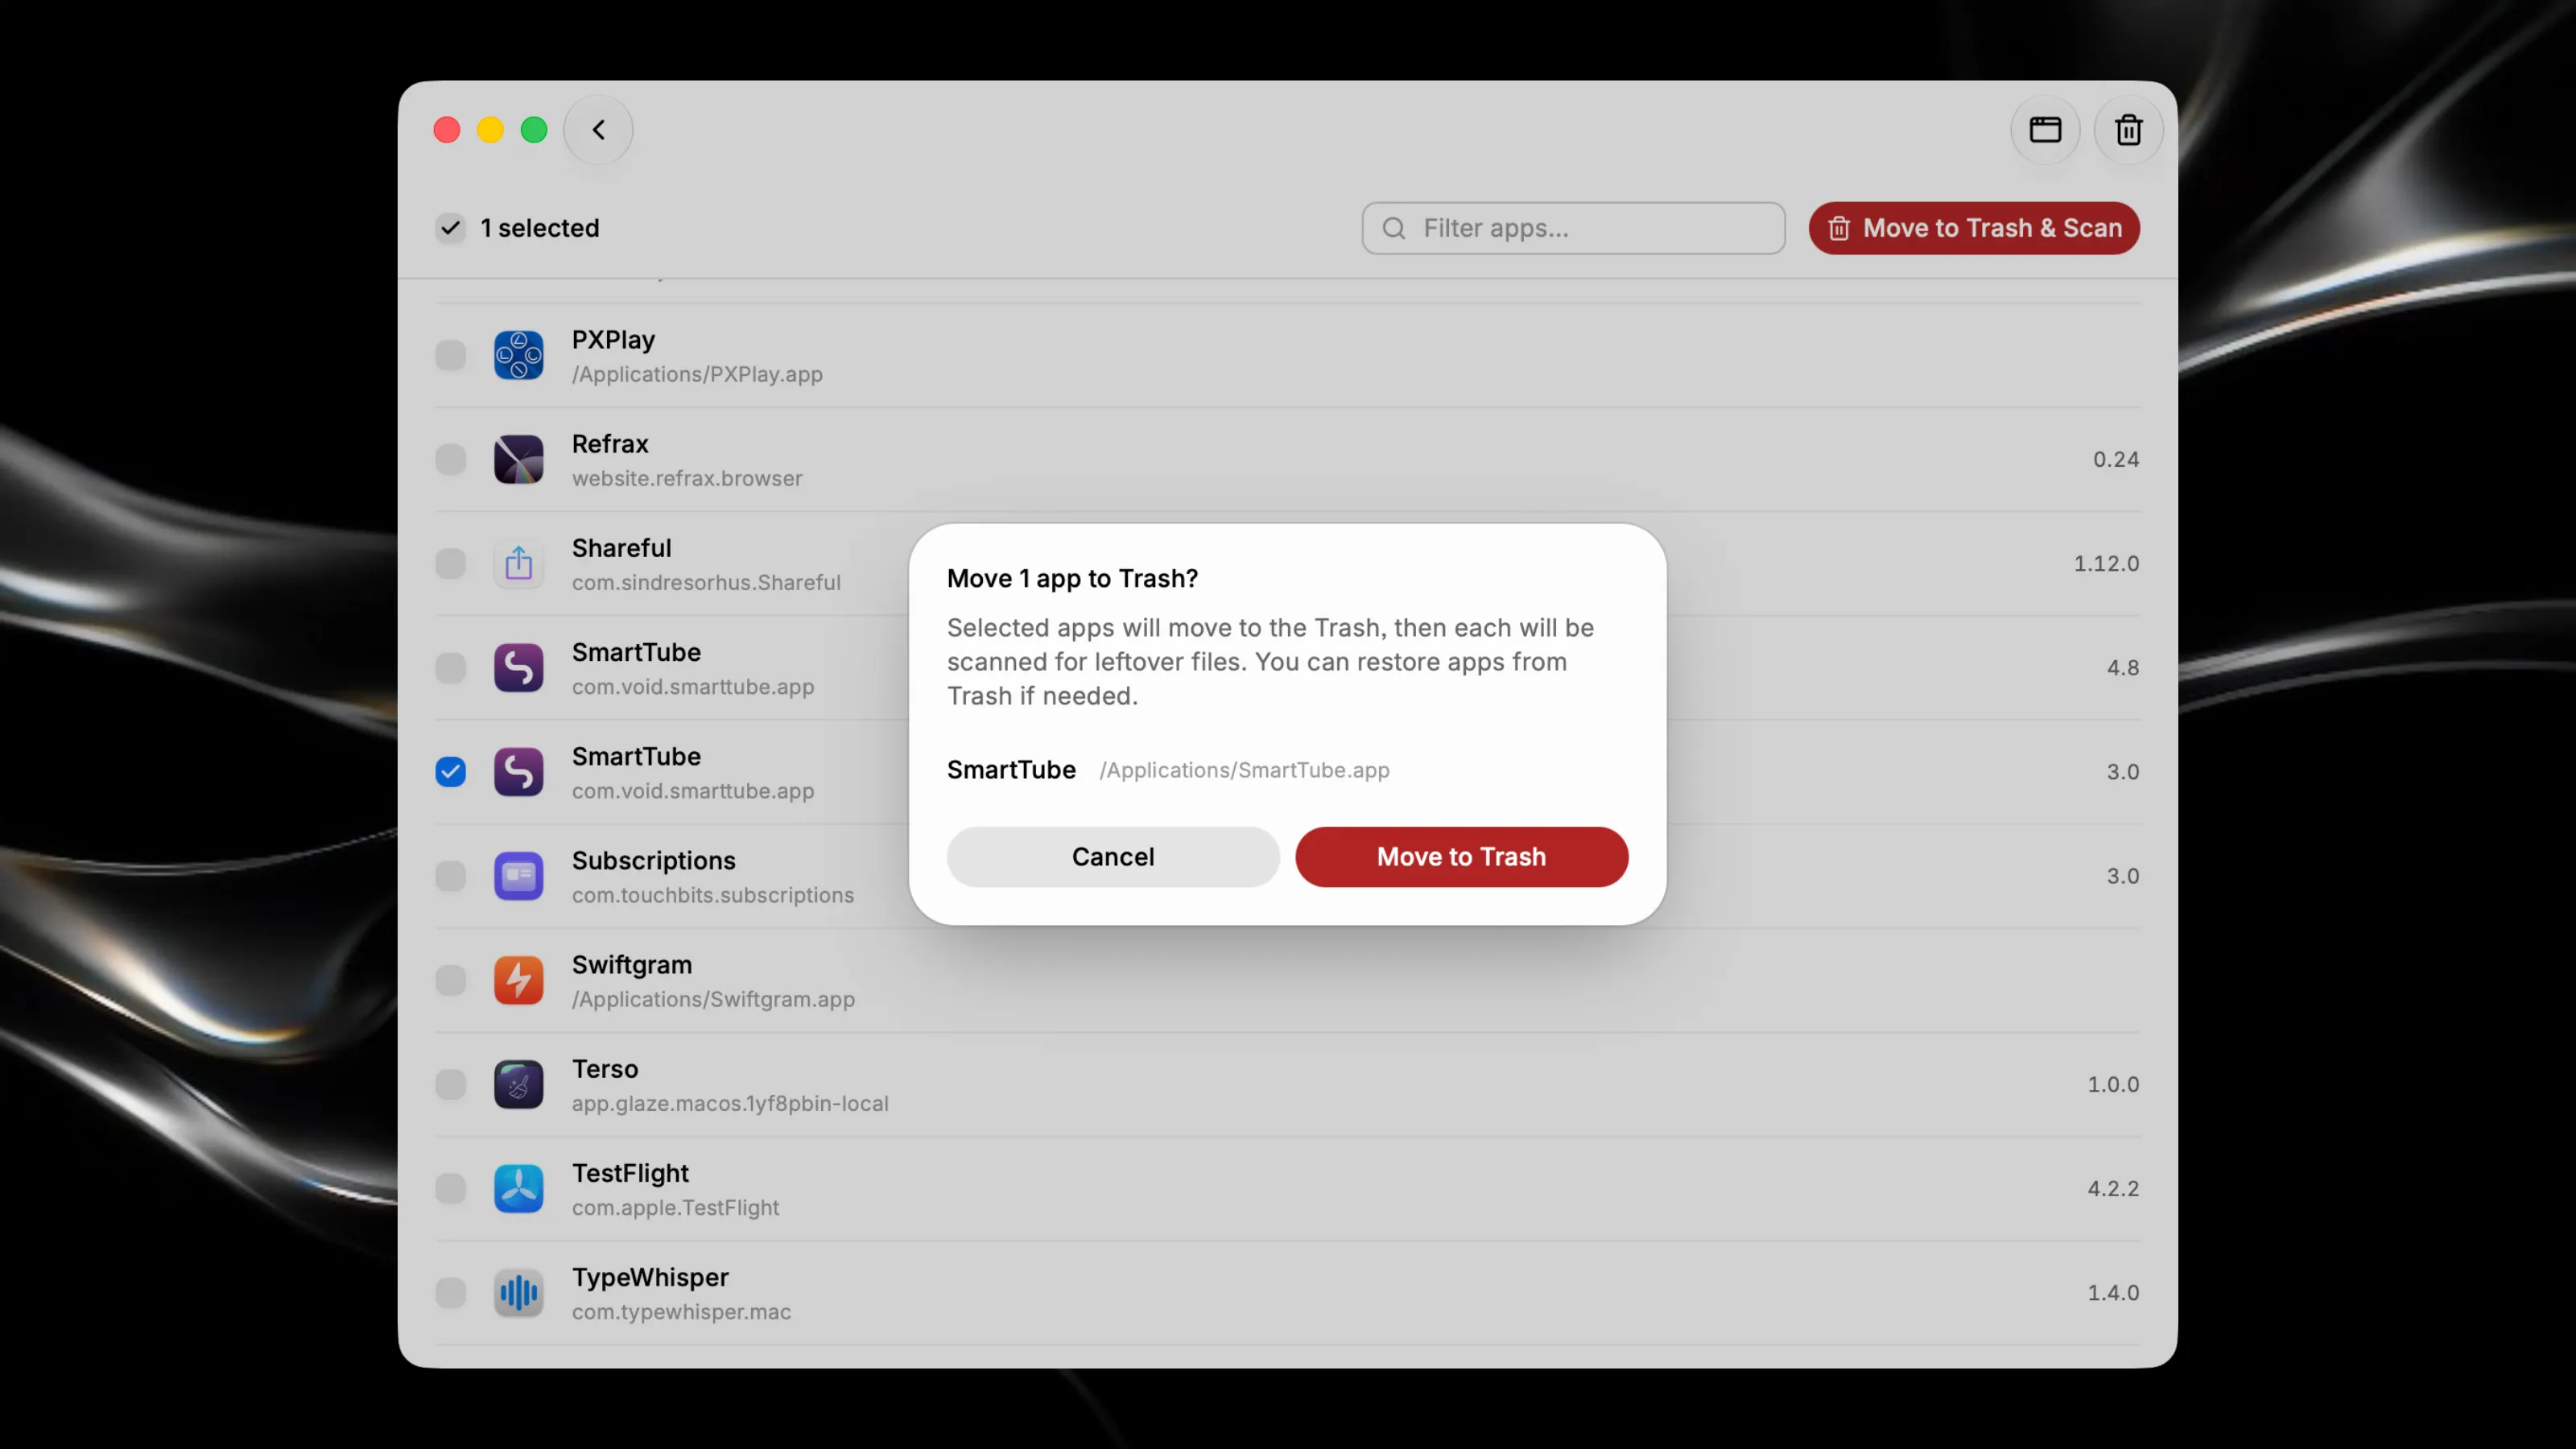Click the Subscriptions app icon
Viewport: 2576px width, 1449px height.
click(518, 876)
